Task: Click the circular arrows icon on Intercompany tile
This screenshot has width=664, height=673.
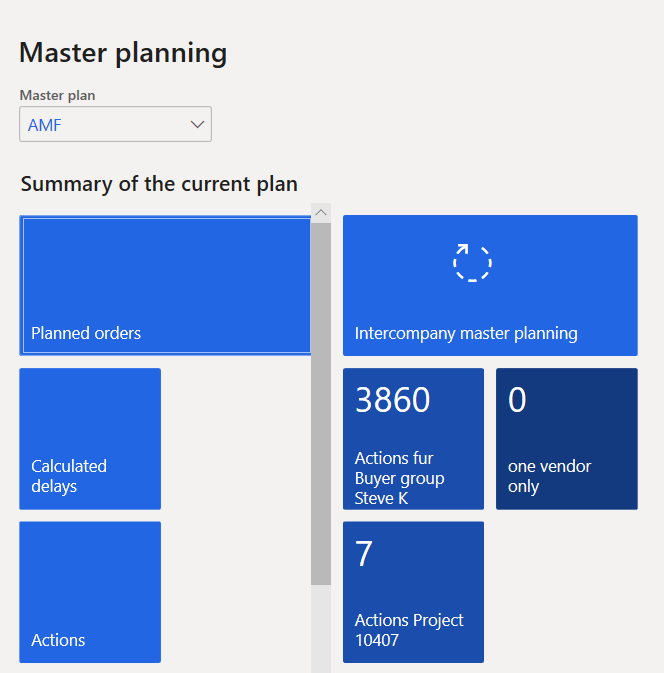Action: [x=472, y=262]
